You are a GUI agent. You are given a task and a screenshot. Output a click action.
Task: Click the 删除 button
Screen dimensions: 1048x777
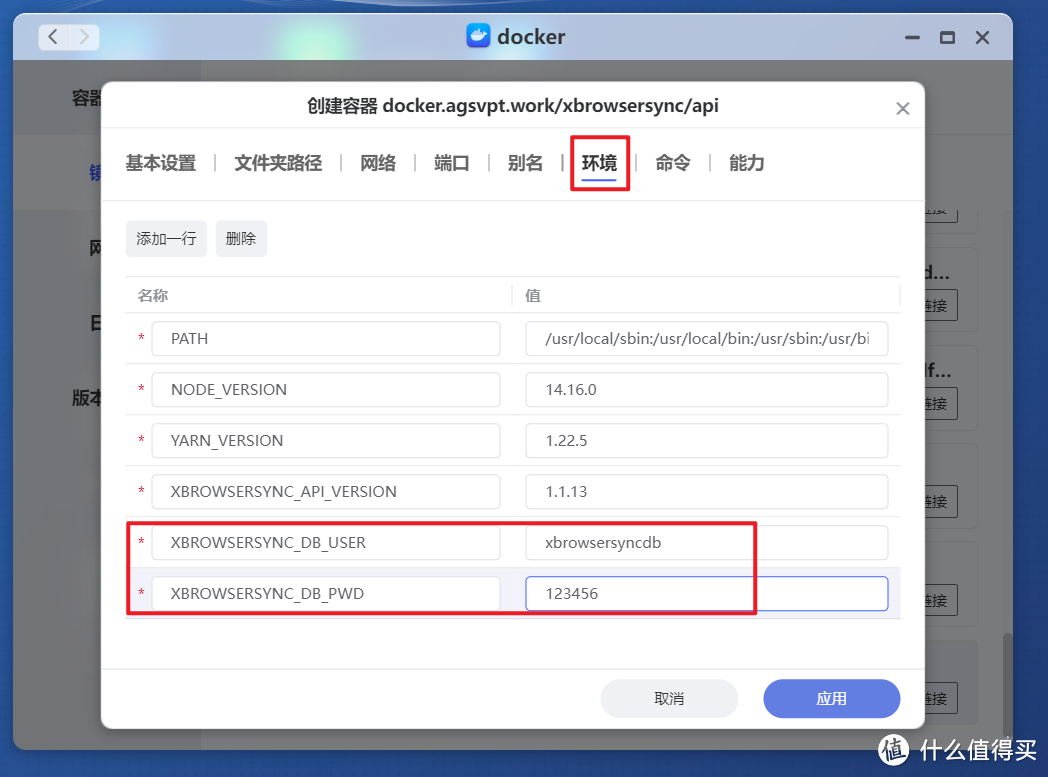point(241,238)
